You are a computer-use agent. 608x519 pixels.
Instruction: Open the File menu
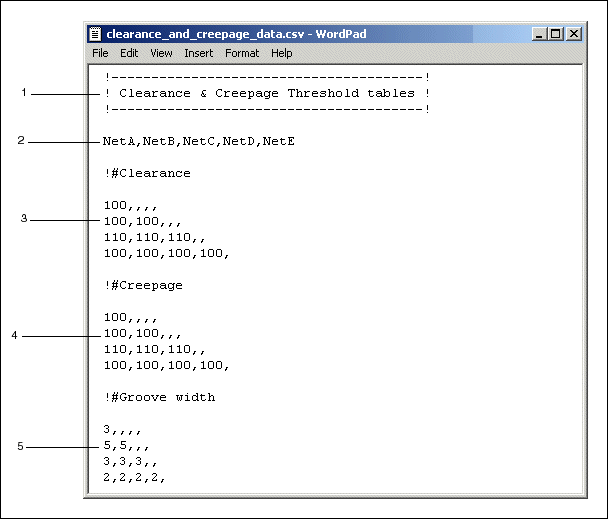101,53
